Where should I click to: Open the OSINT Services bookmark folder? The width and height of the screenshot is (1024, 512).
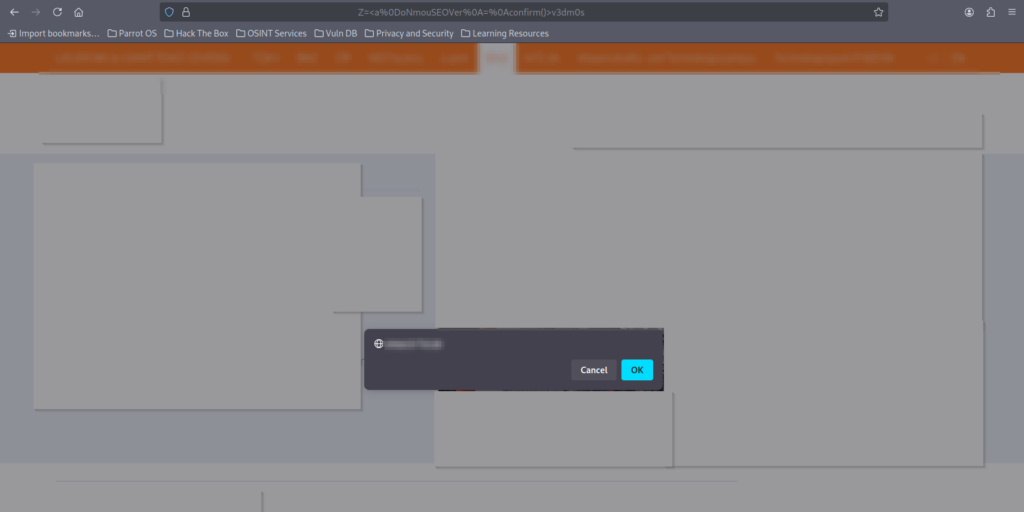coord(271,33)
